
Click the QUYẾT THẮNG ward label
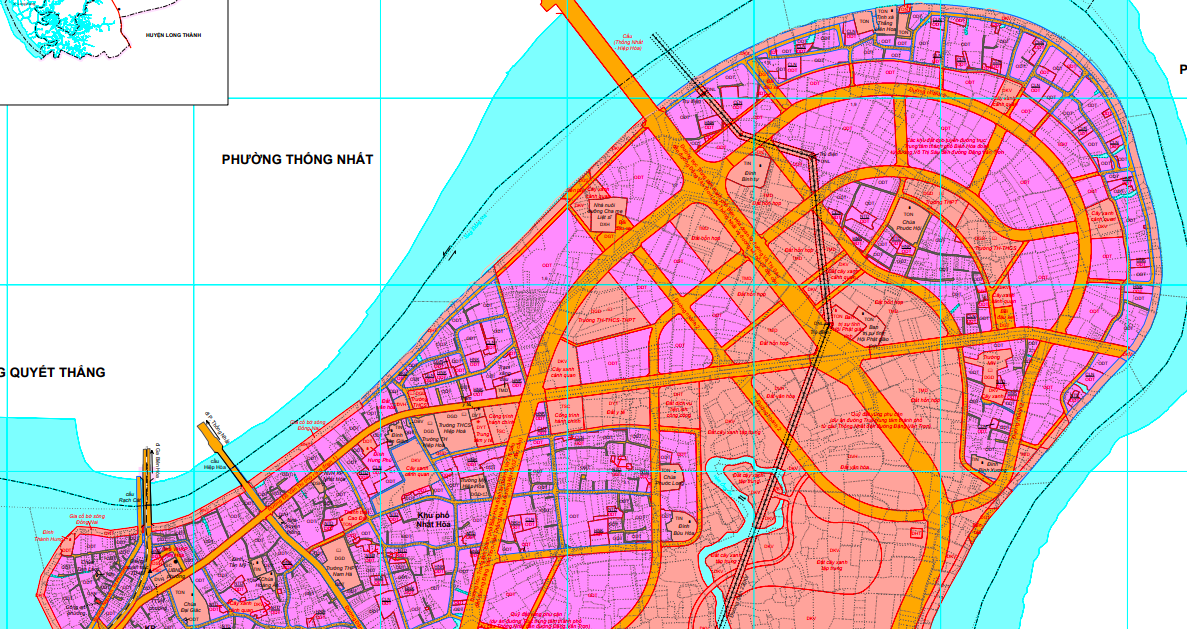click(x=56, y=373)
